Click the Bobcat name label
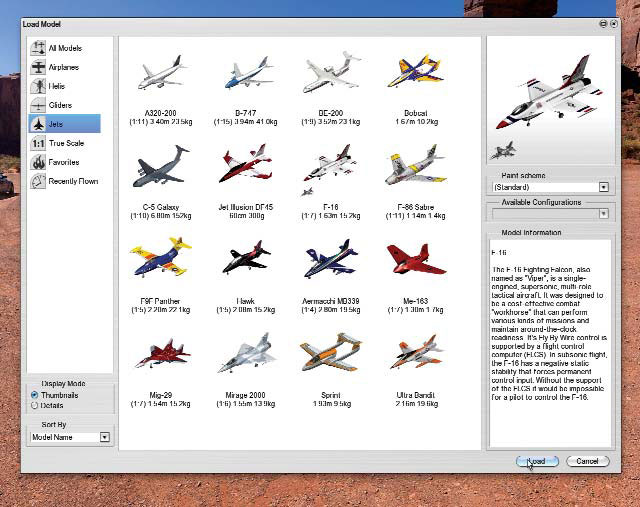The image size is (640, 507). 416,113
